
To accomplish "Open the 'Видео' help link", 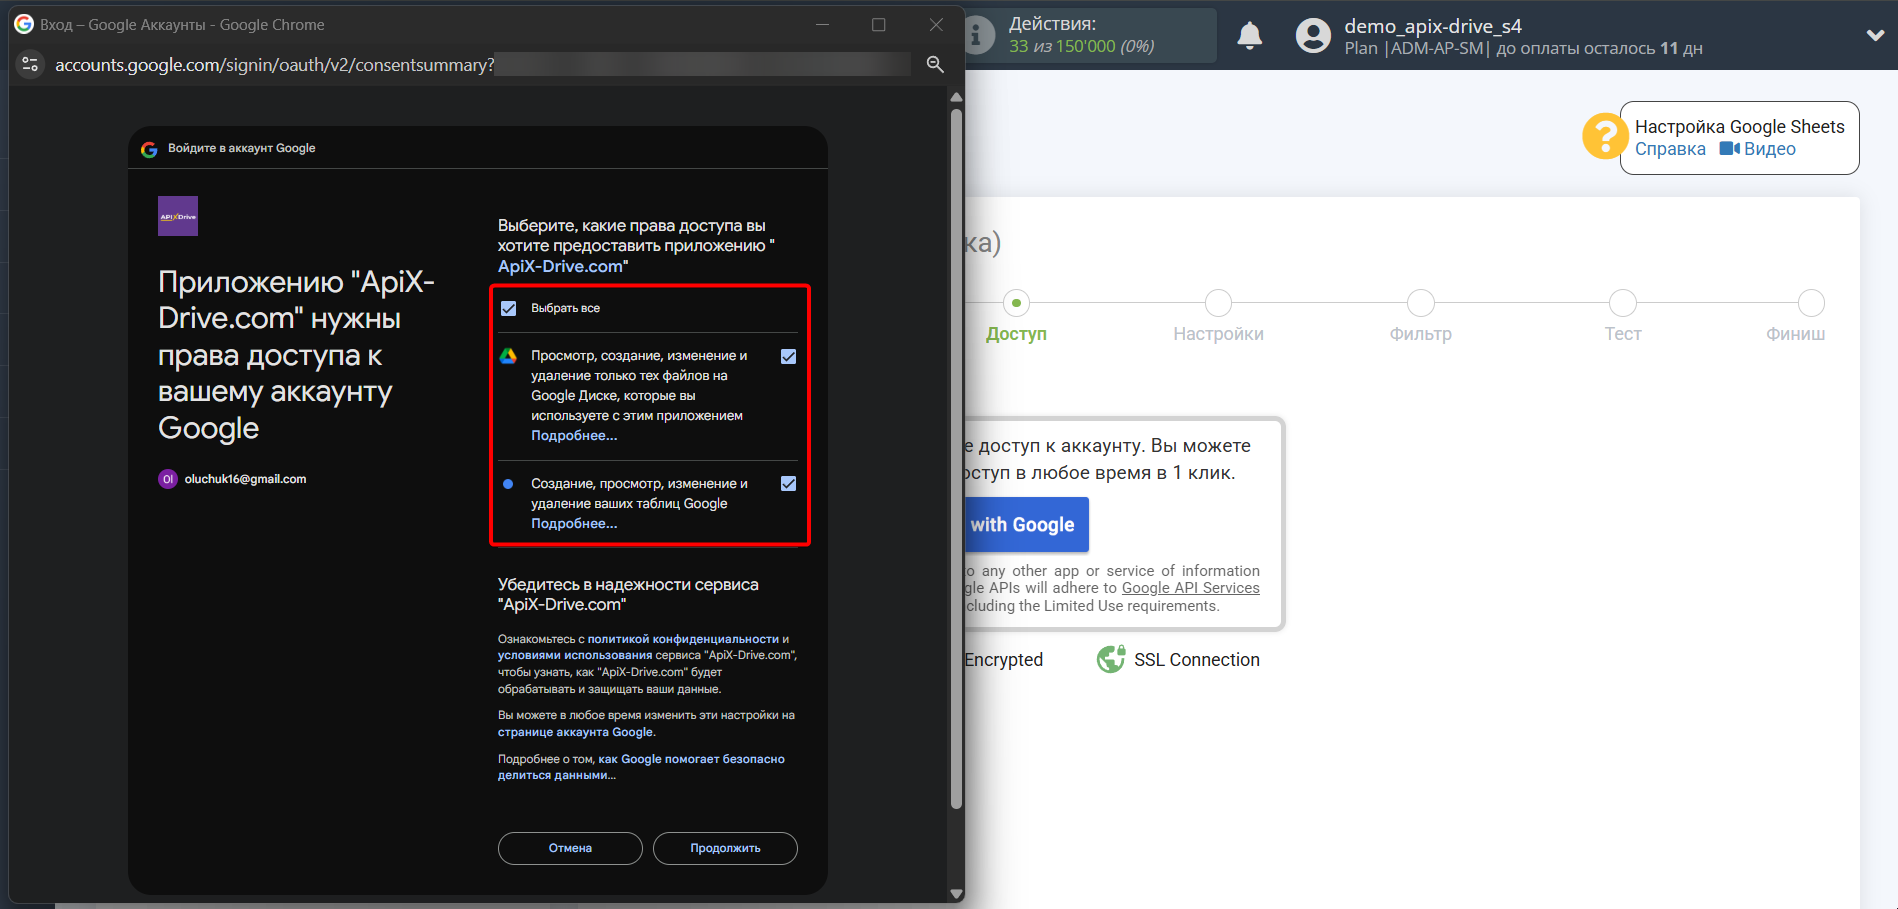I will [1758, 149].
